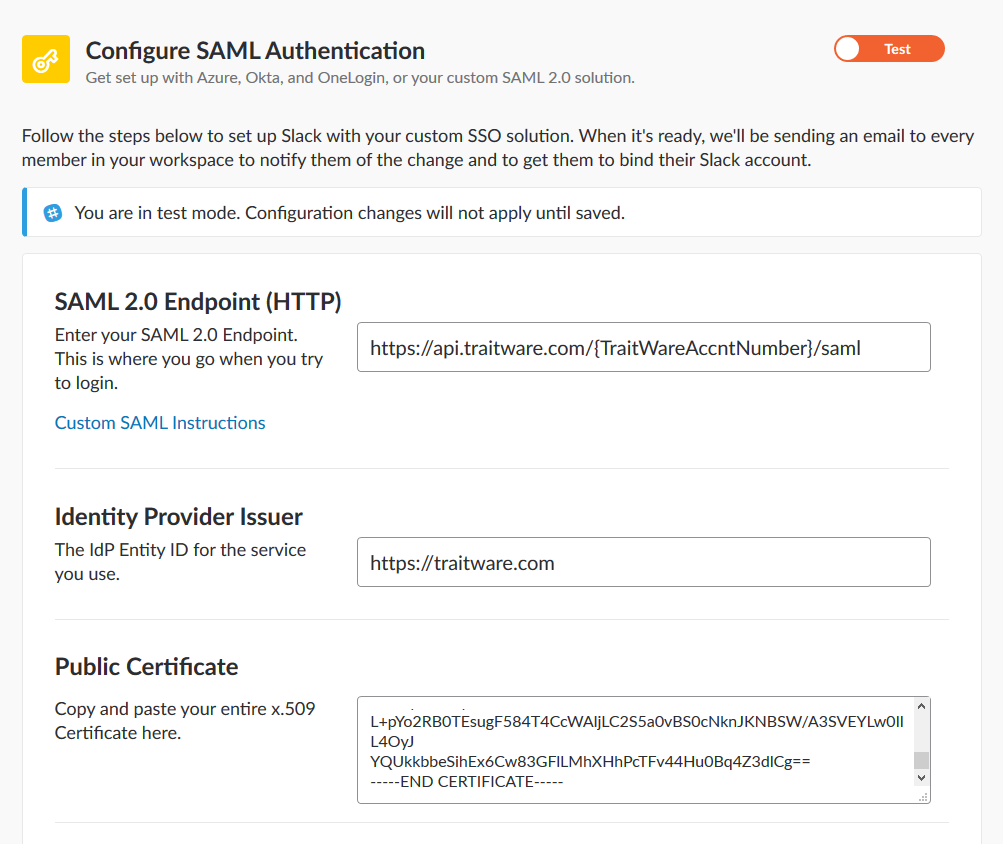Click the yellow SAML key icon

point(46,59)
